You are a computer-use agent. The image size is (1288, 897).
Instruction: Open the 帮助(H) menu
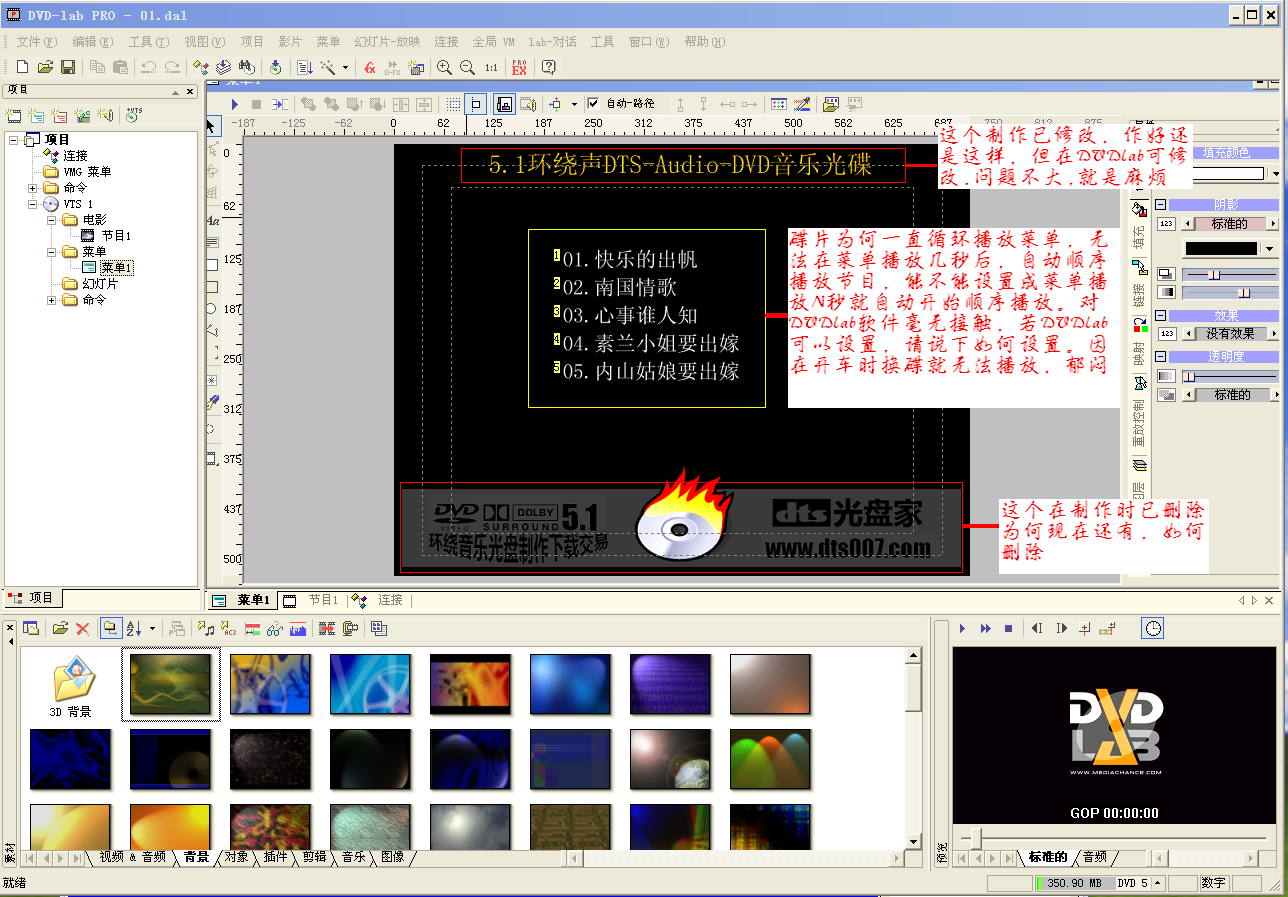click(x=704, y=41)
